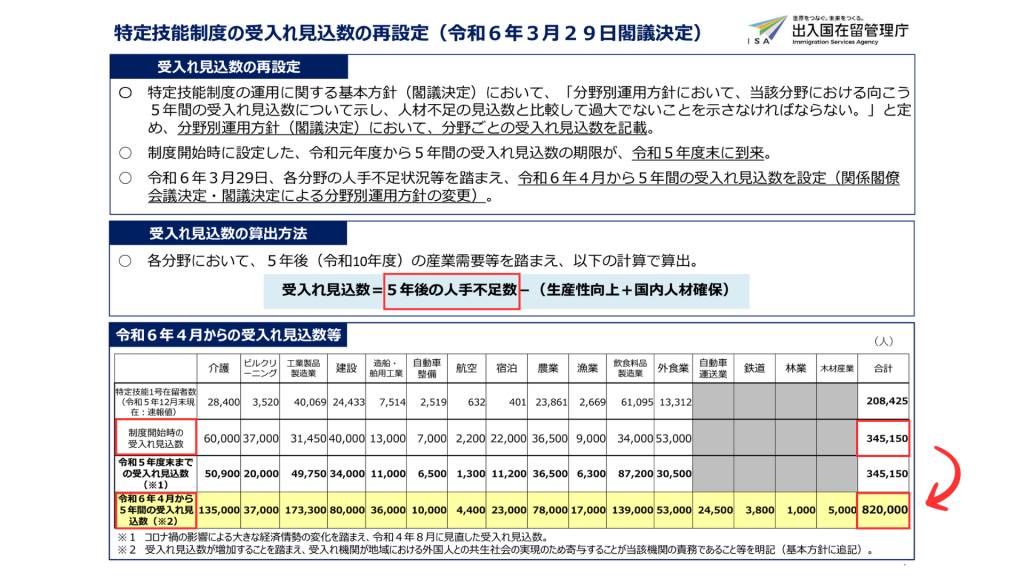Click the red-boxed 345,150 total cell
Screen dimensions: 1024x576
(x=884, y=439)
